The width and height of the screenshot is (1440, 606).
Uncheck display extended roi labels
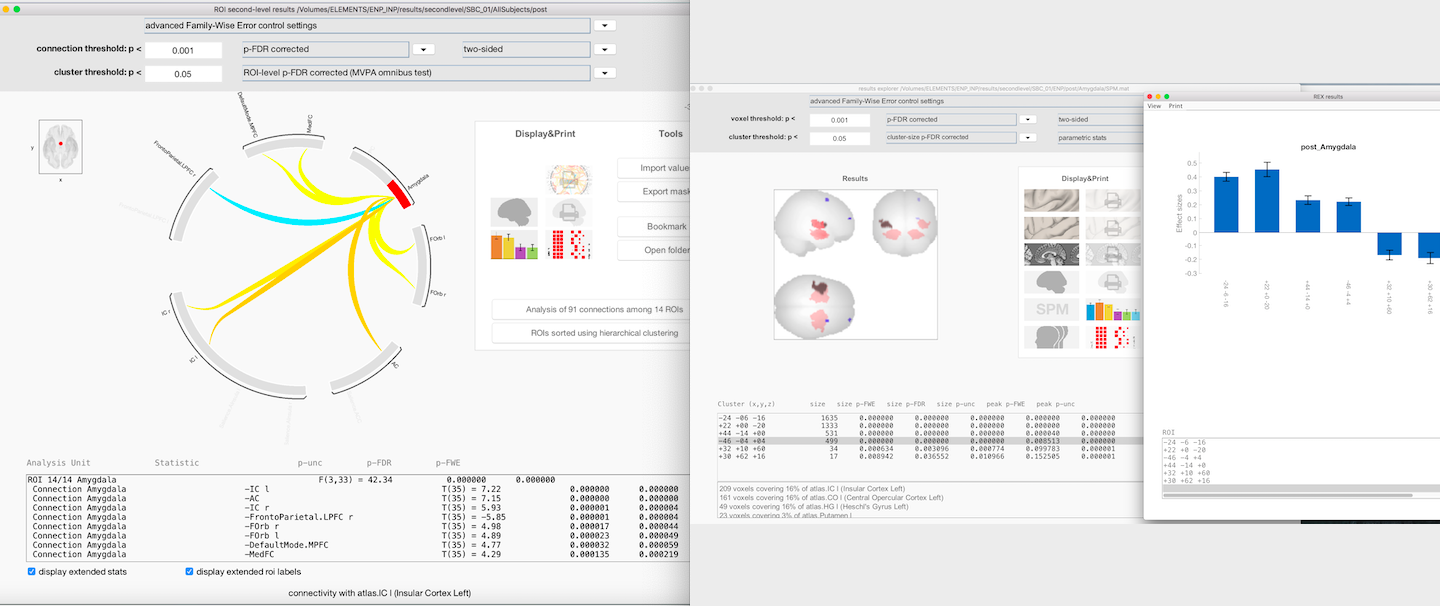(190, 572)
